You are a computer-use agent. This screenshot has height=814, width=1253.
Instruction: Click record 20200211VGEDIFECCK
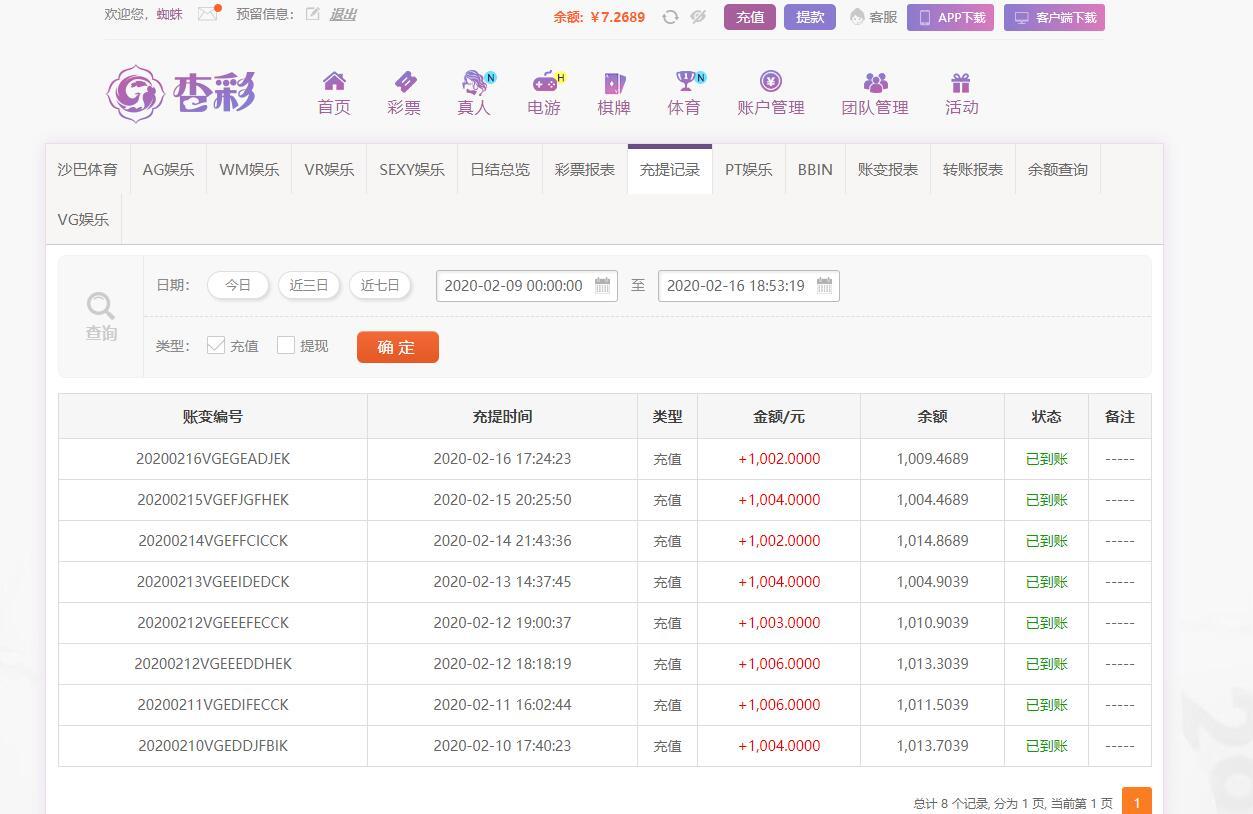213,705
